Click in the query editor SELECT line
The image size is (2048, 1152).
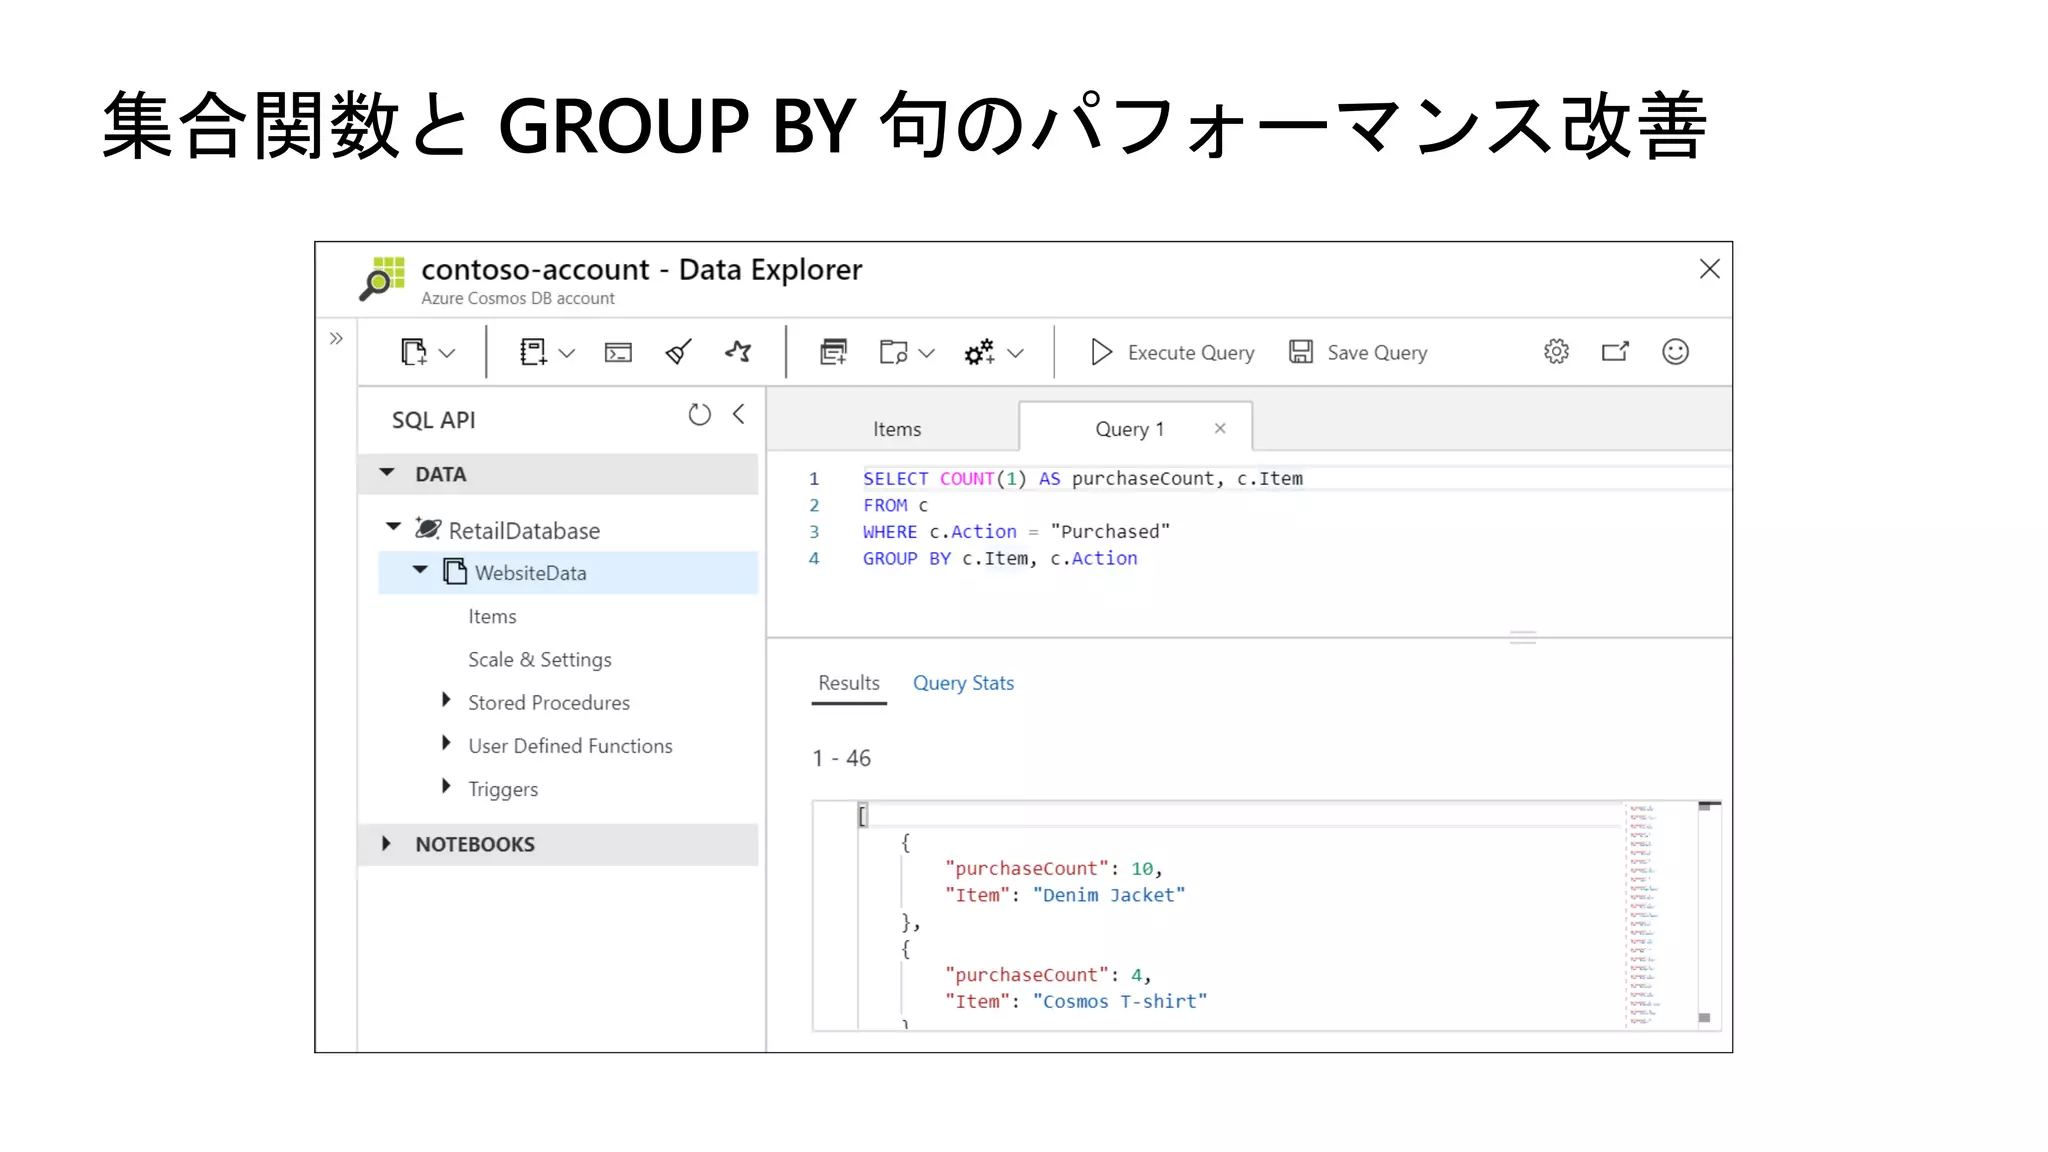point(1083,479)
